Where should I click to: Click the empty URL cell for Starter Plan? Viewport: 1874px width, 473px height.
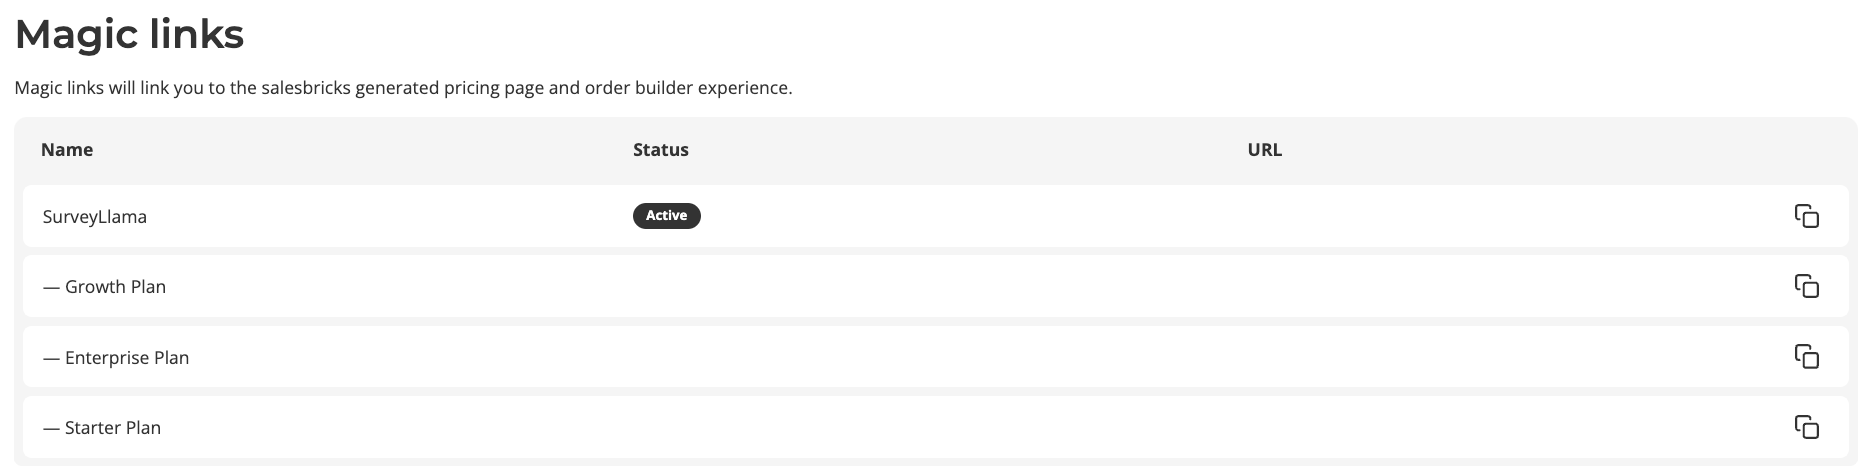coord(1500,427)
